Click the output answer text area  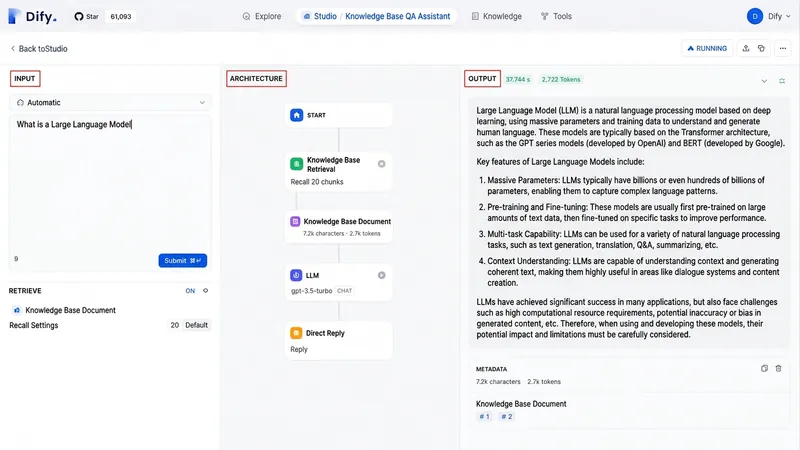click(630, 222)
